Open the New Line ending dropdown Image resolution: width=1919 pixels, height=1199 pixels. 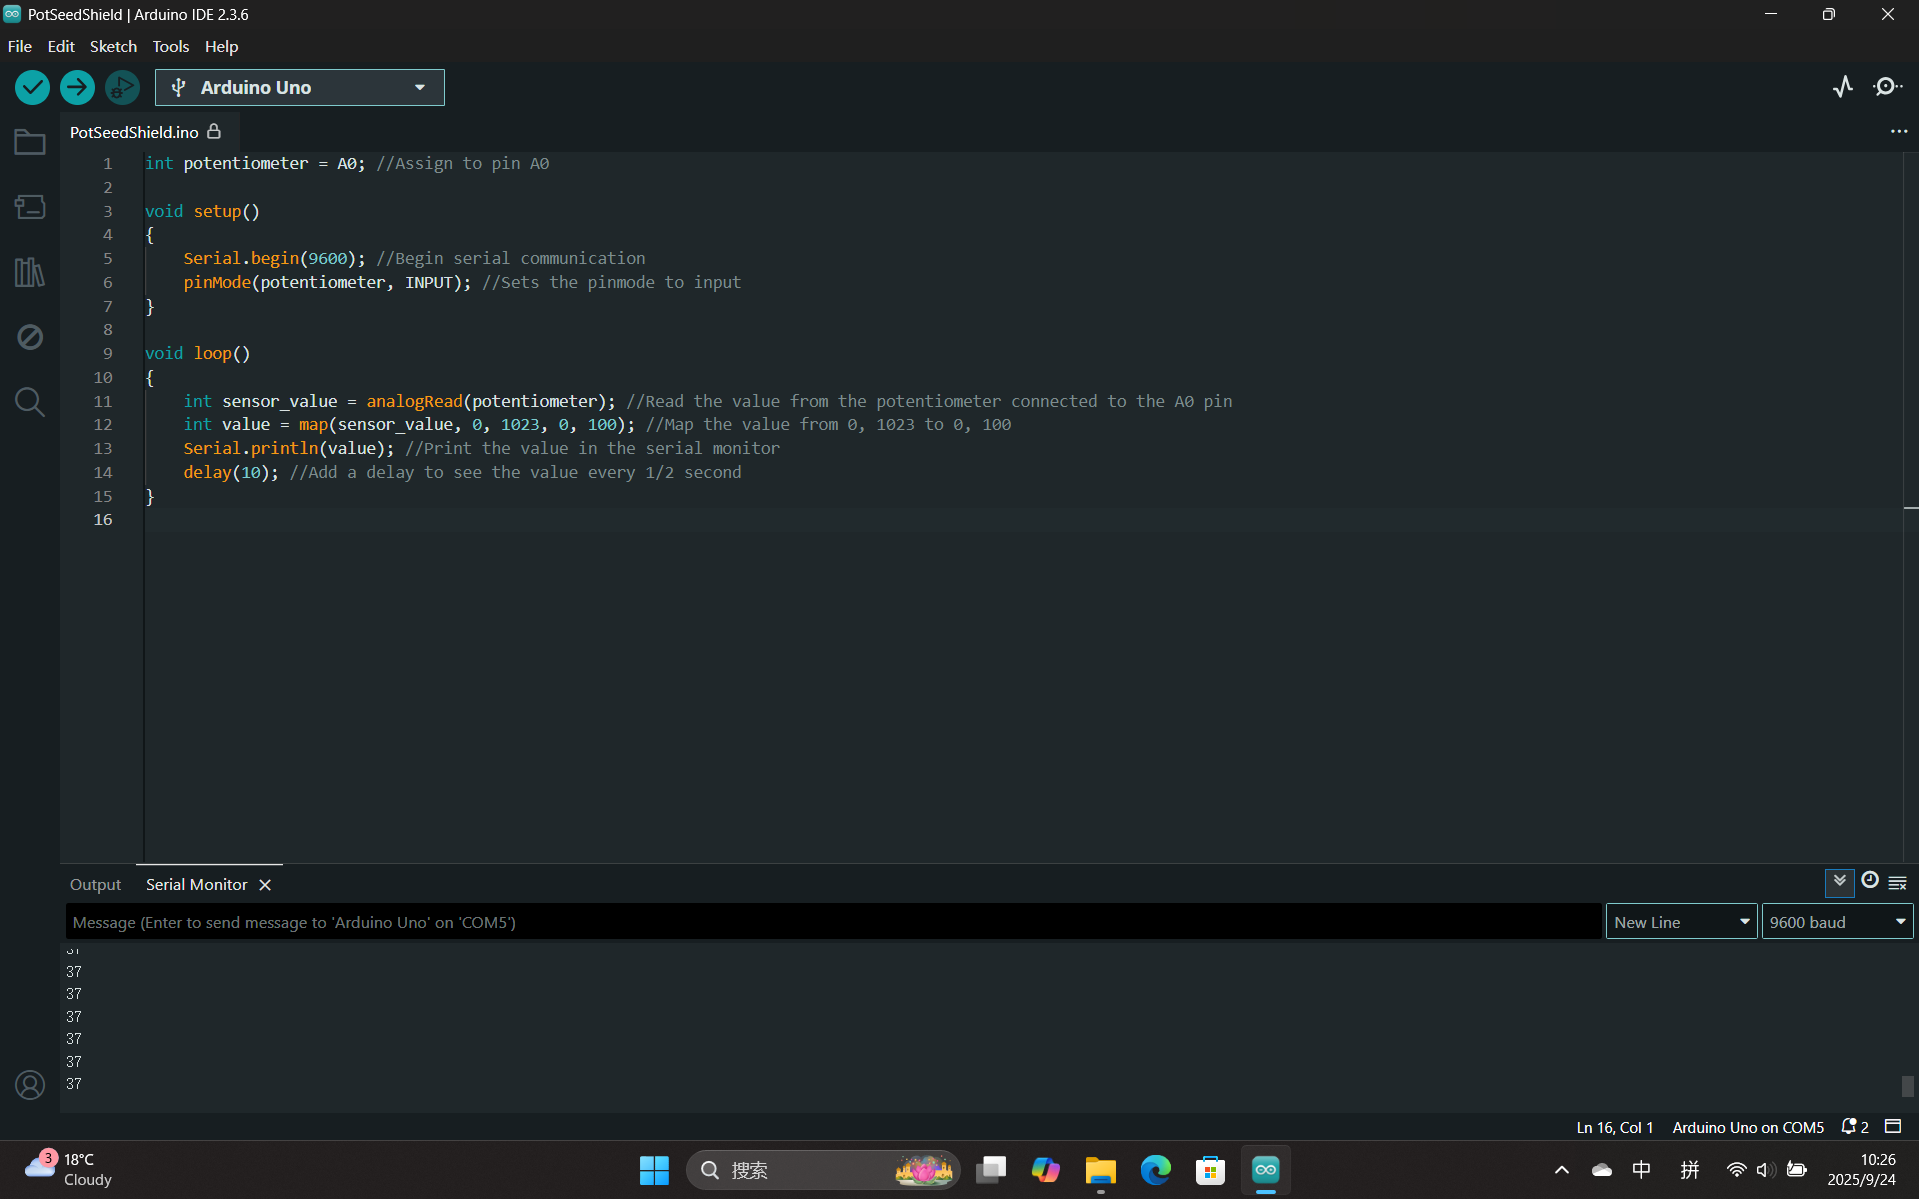click(x=1681, y=922)
